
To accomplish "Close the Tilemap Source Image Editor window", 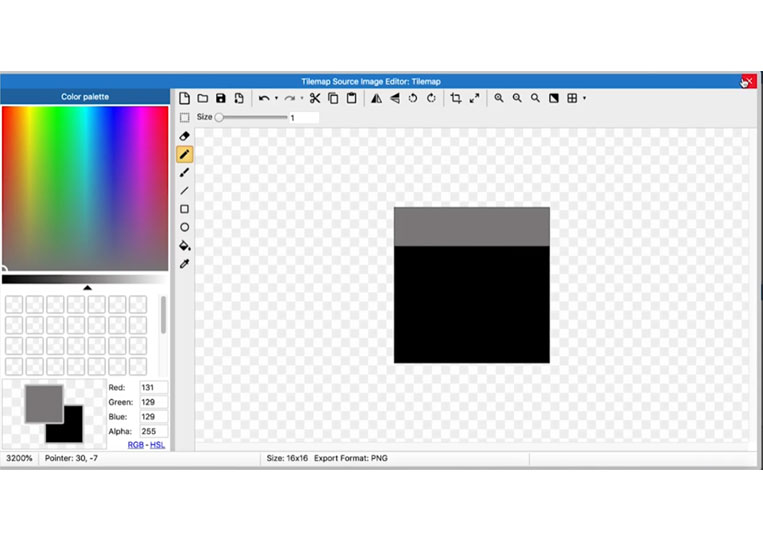I will click(748, 81).
